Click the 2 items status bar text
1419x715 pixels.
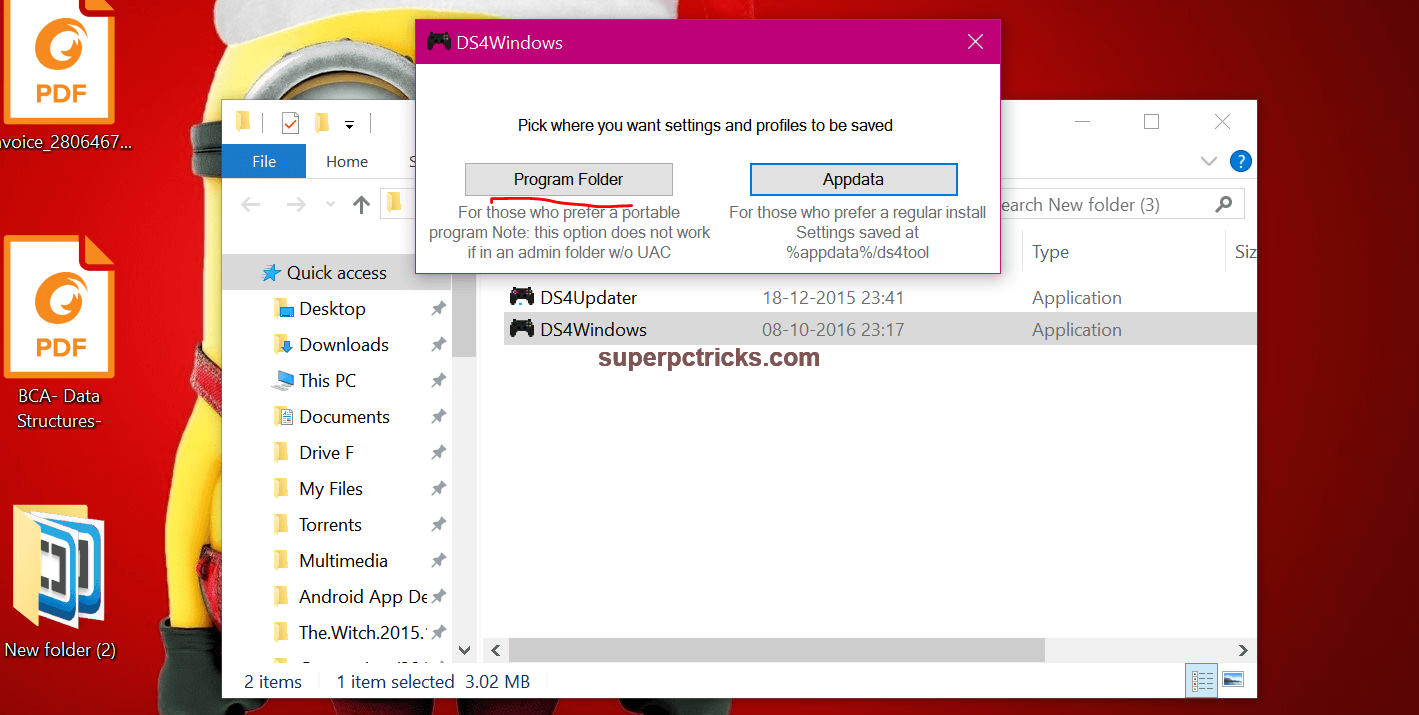tap(273, 682)
